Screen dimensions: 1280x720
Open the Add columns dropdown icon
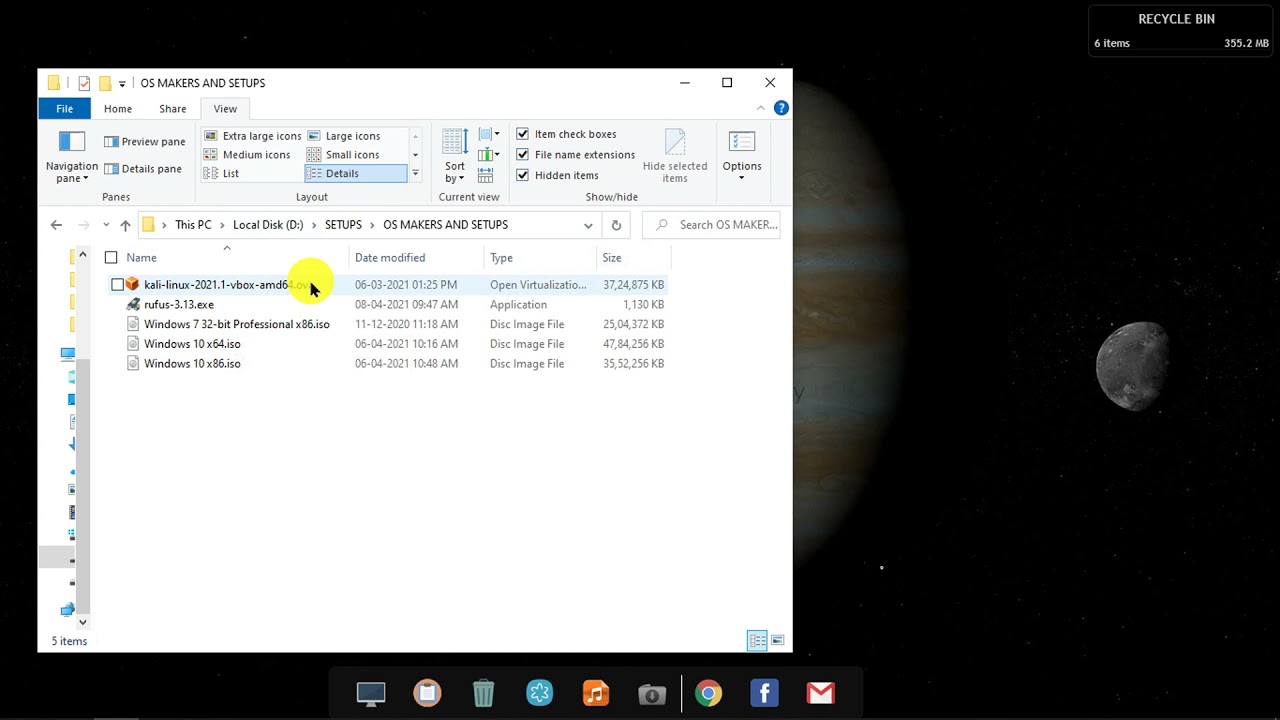[x=489, y=155]
